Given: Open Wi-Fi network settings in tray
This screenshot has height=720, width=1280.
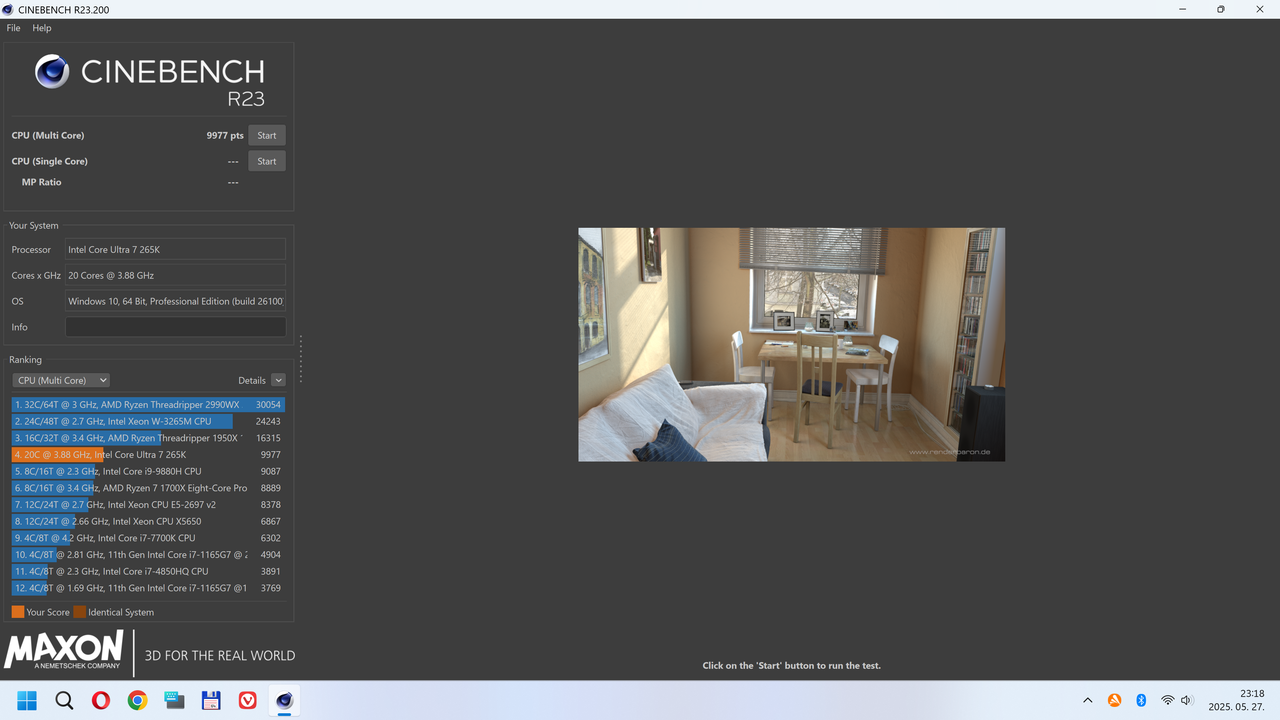Looking at the screenshot, I should click(x=1167, y=700).
